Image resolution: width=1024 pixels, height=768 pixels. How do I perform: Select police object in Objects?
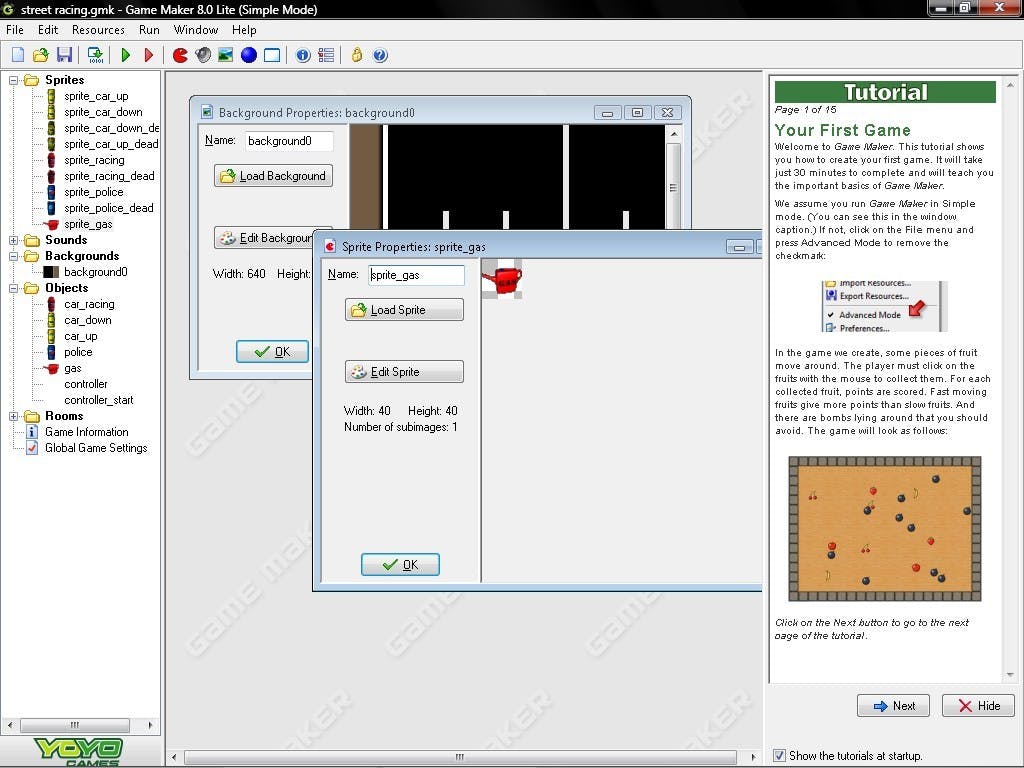click(x=78, y=352)
